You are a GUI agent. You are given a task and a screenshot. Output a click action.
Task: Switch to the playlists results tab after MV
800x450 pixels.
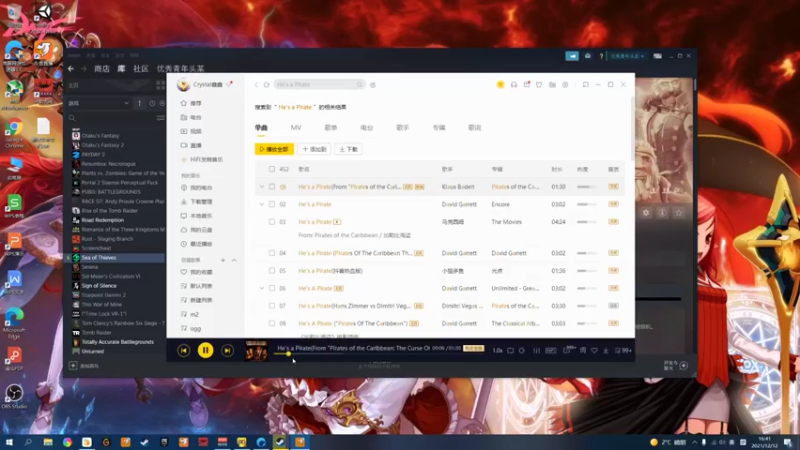tap(331, 128)
